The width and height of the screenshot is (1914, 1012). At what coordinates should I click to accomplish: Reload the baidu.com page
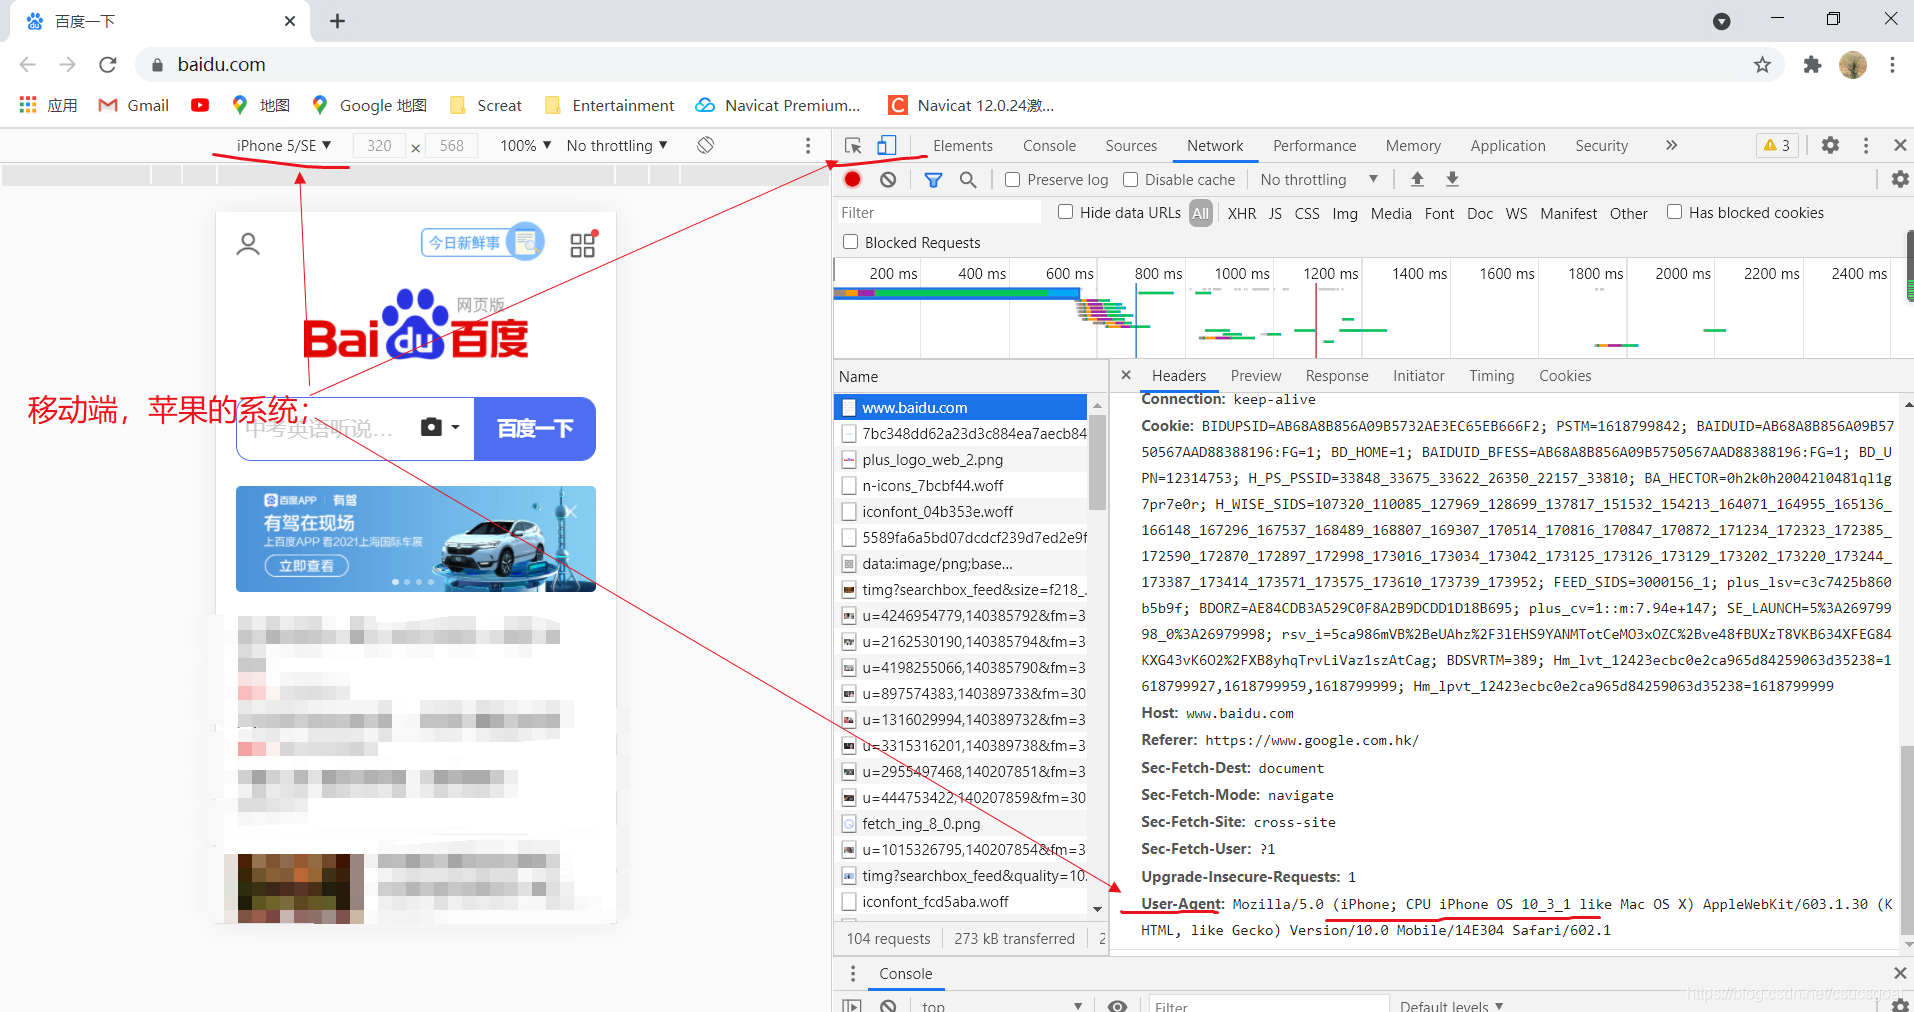click(108, 65)
